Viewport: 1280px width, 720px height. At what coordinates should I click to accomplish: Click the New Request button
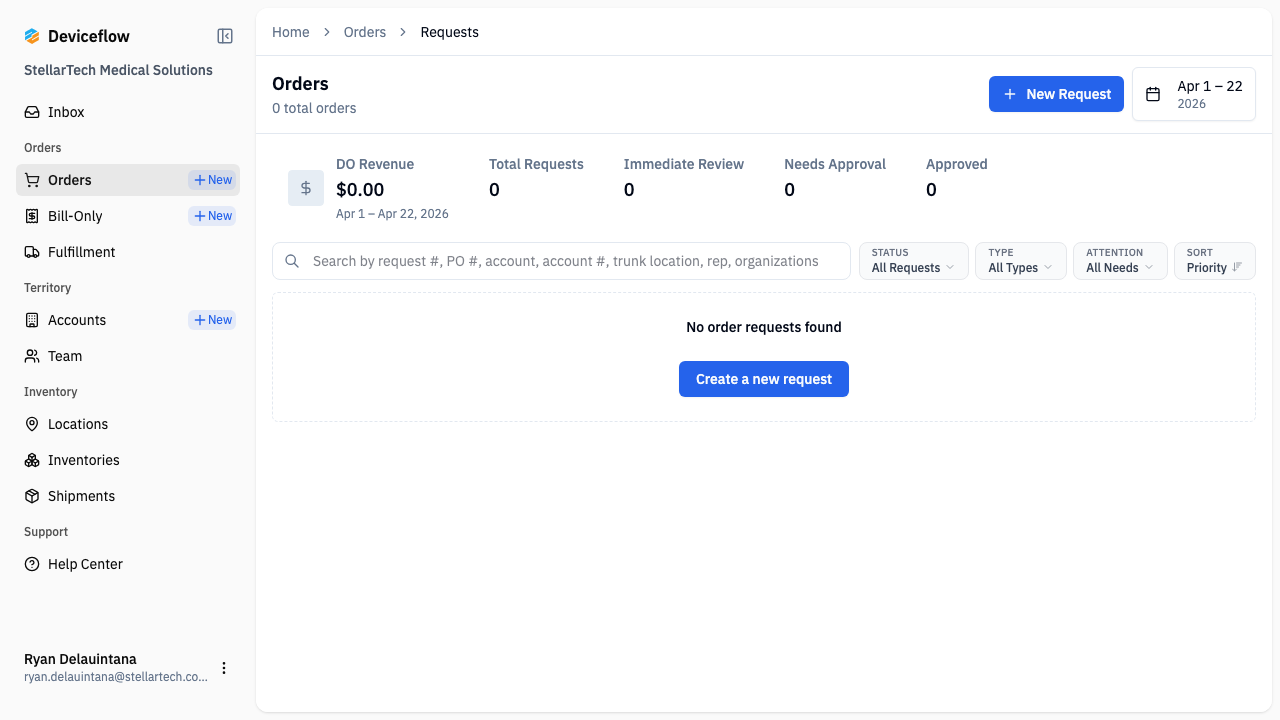[1056, 94]
